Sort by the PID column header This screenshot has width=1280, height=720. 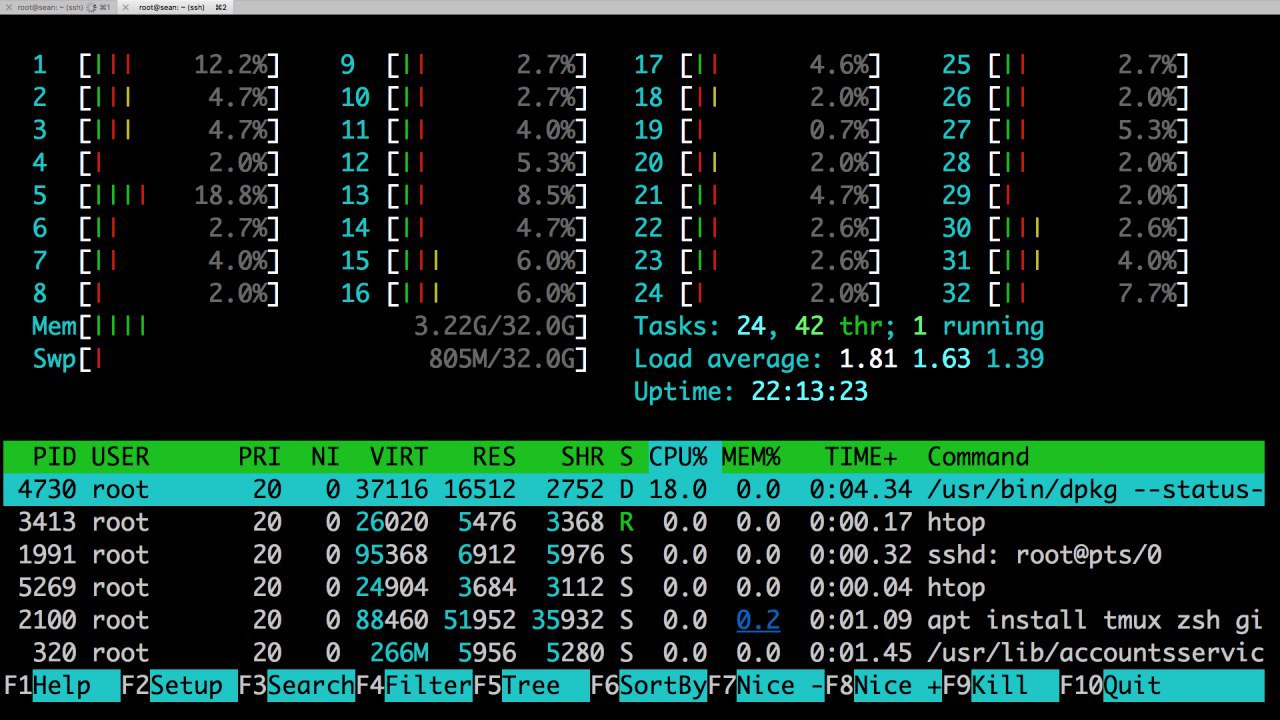[55, 457]
